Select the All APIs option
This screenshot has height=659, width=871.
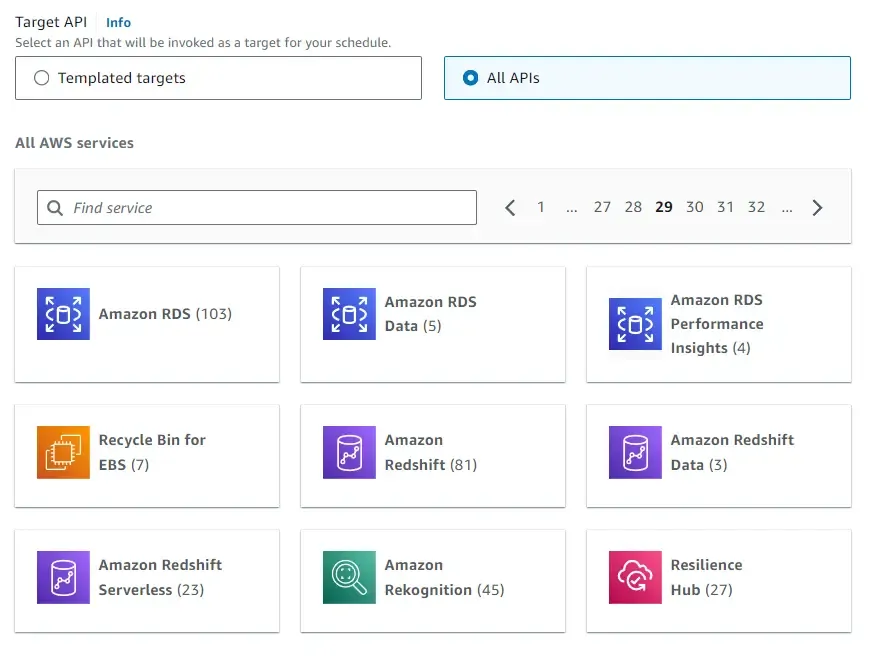(472, 77)
